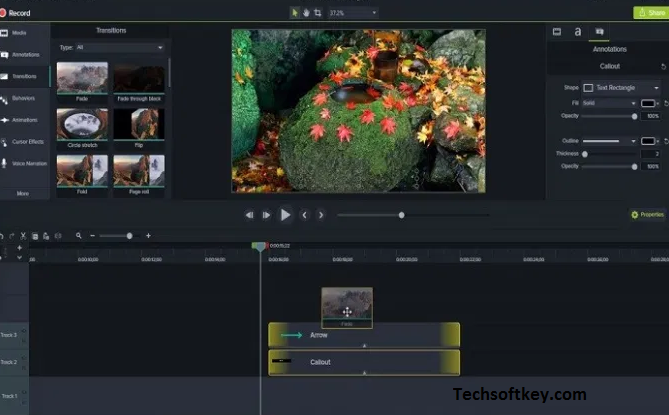Open the Shape dropdown showing Text Rectangle

pyautogui.click(x=622, y=87)
